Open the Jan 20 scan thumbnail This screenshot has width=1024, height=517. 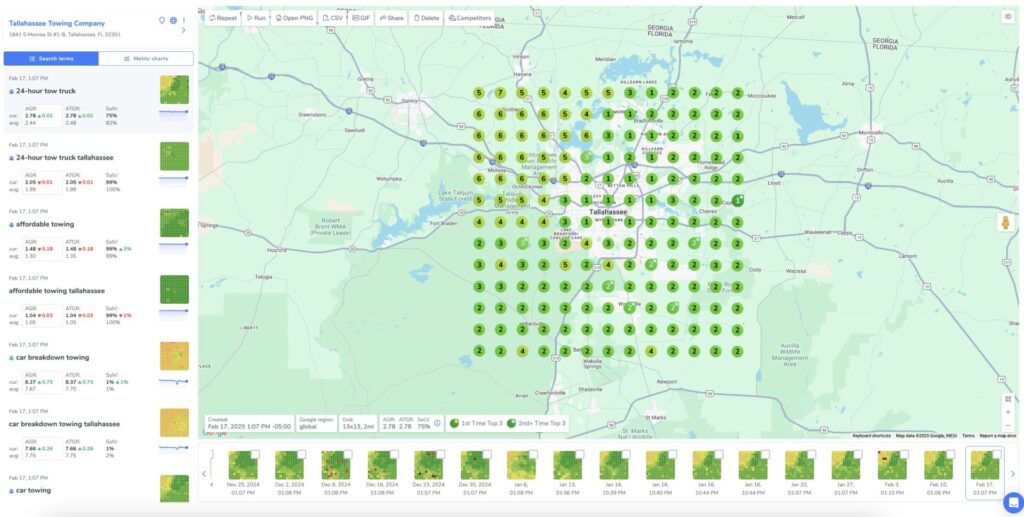pos(799,466)
